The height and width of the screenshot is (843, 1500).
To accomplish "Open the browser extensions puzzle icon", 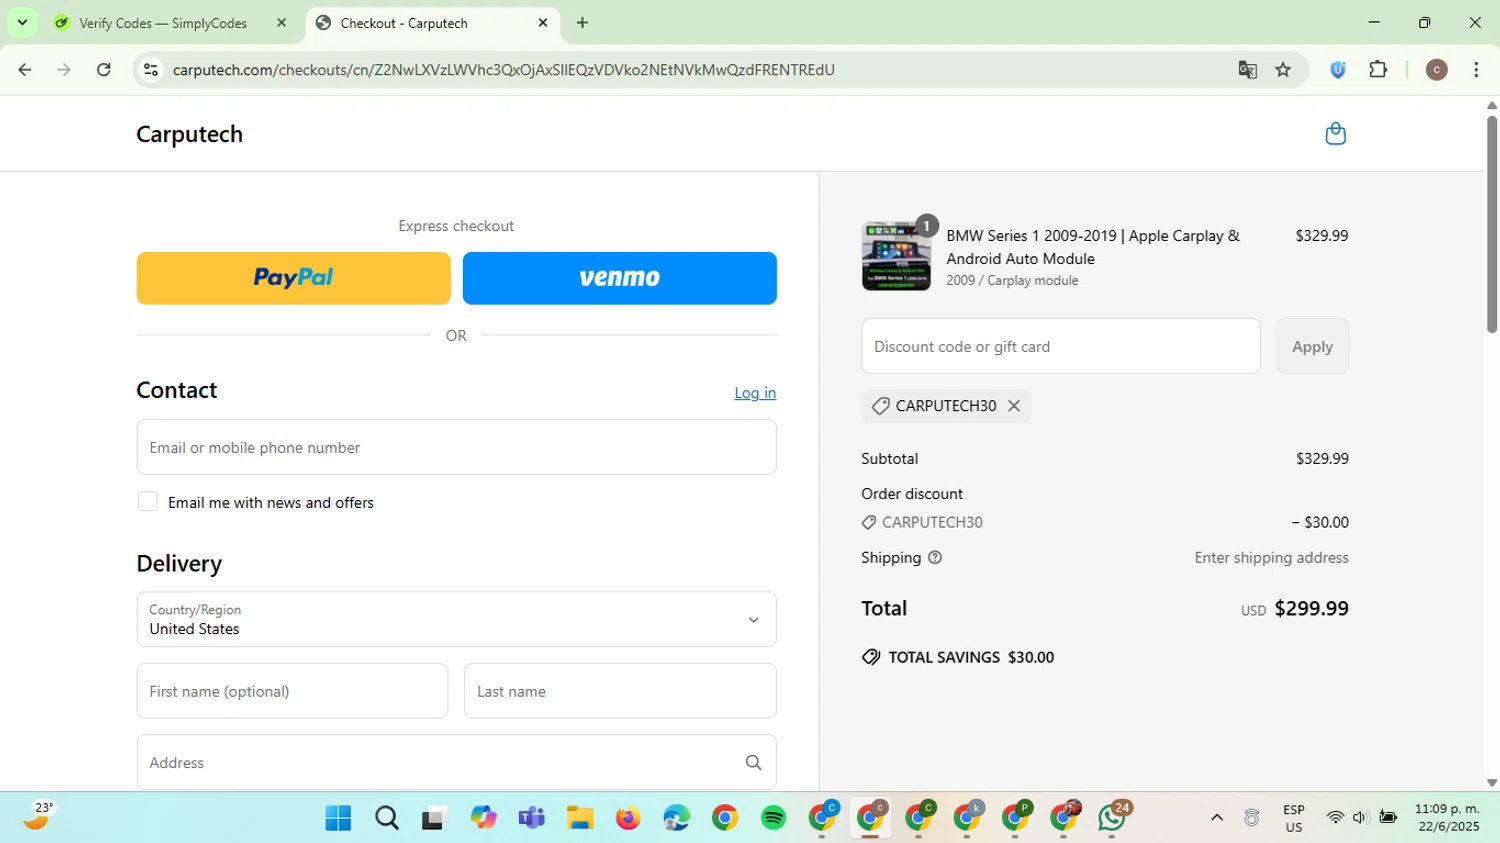I will (1378, 70).
